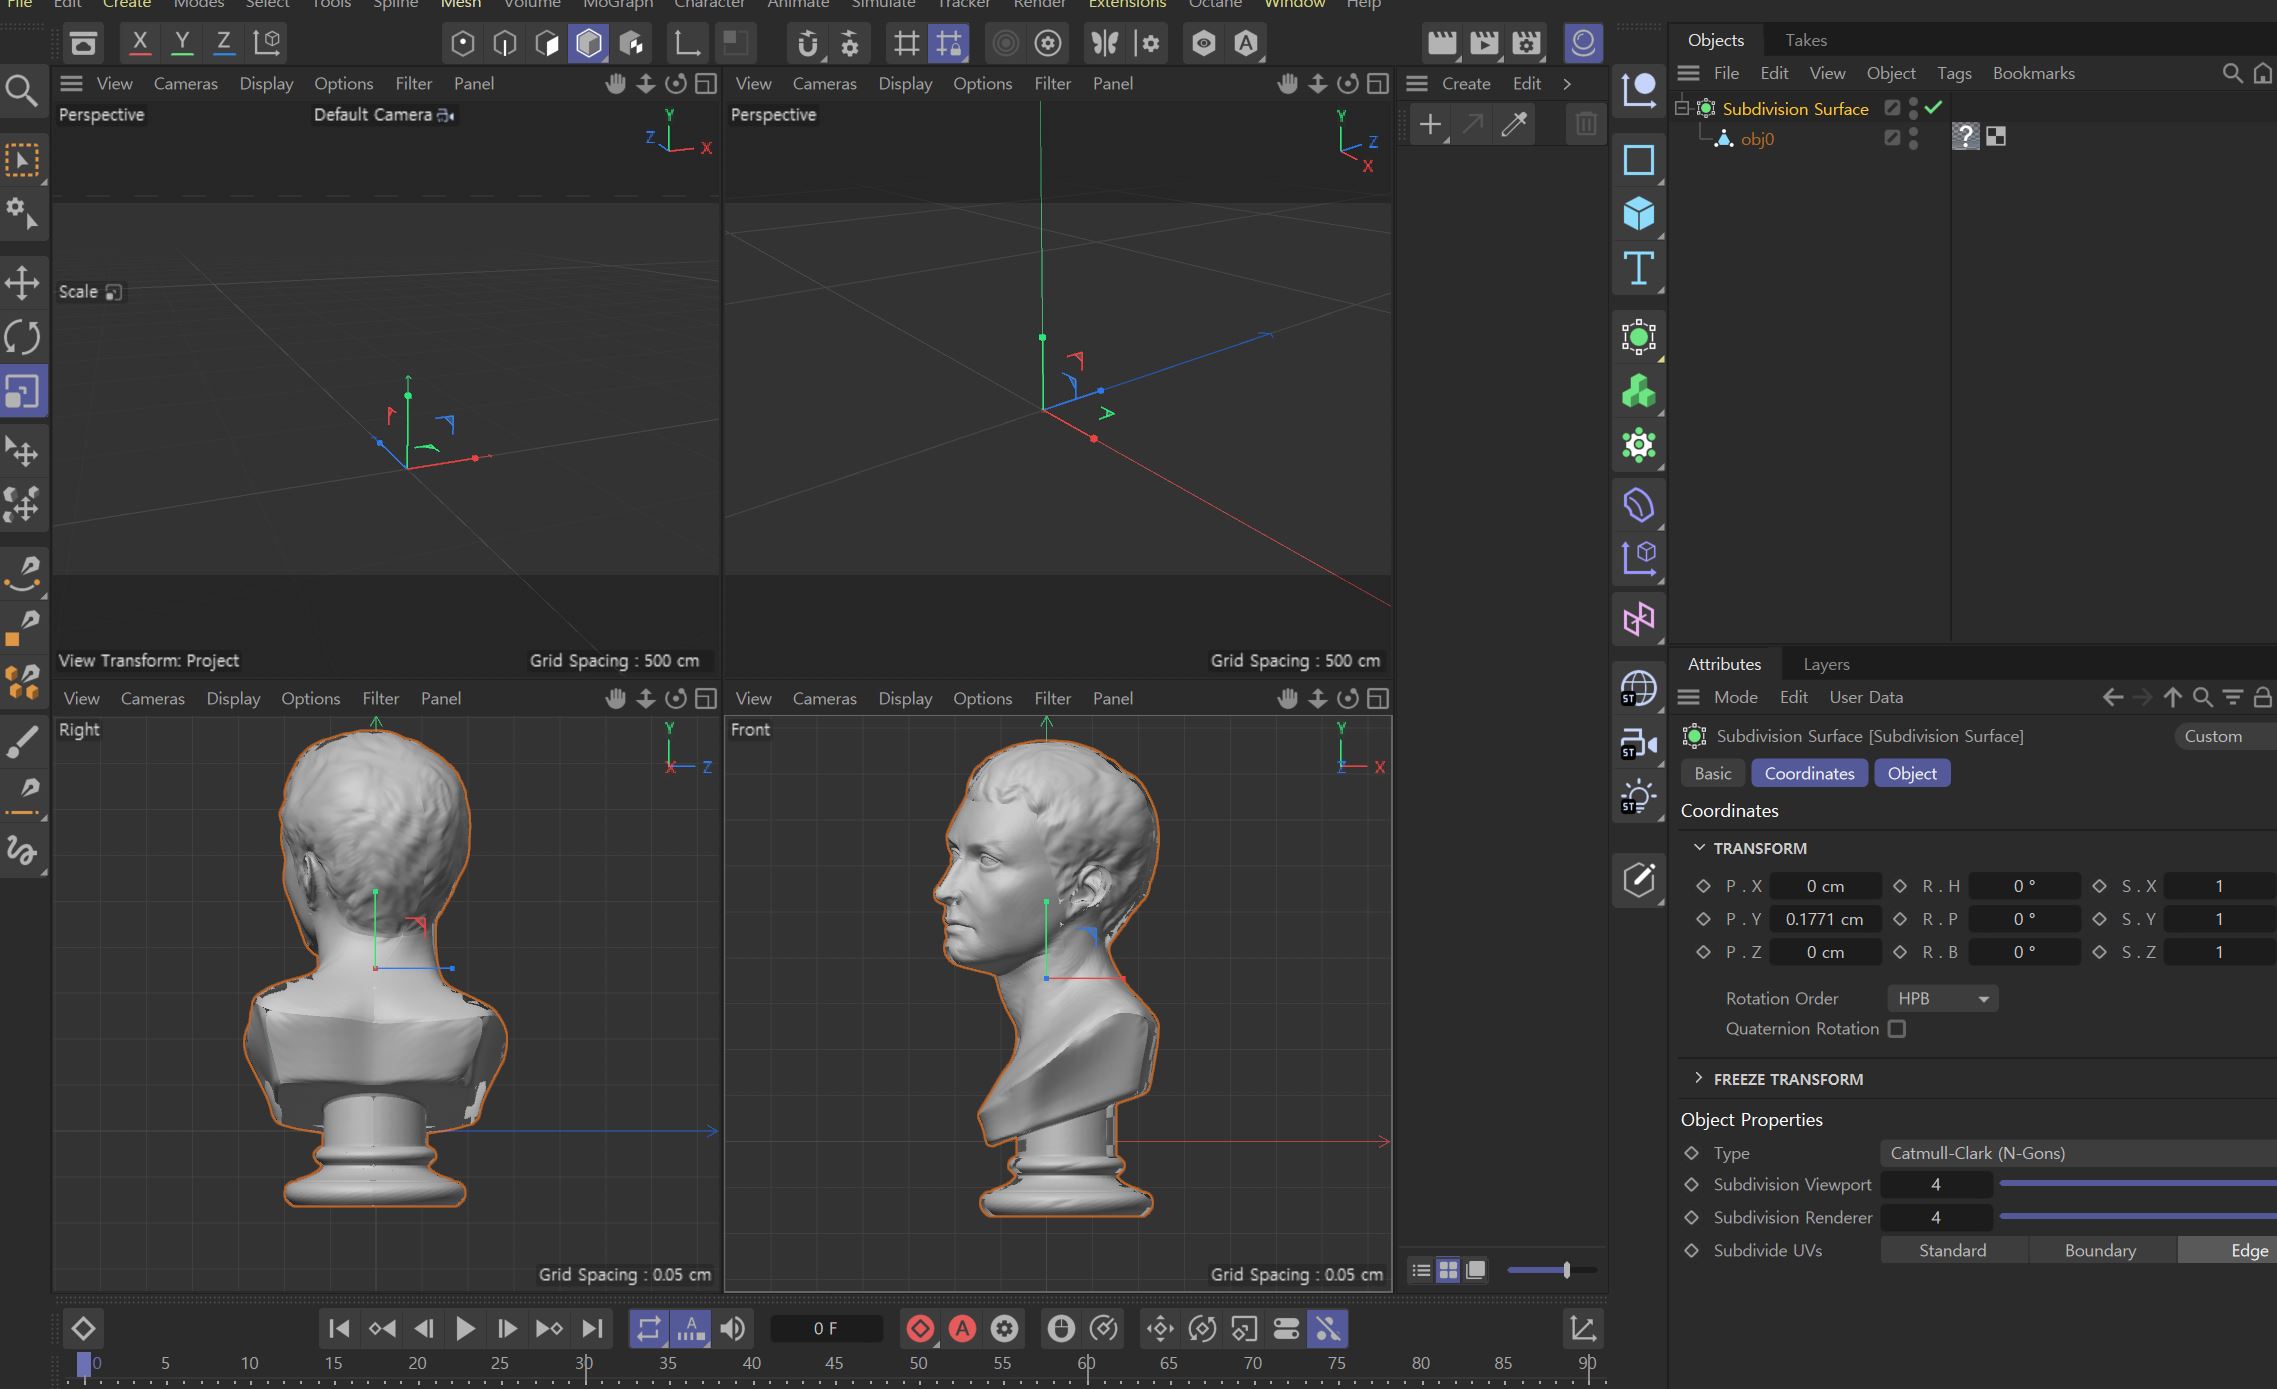2277x1389 pixels.
Task: Delete material trash icon
Action: [1586, 124]
